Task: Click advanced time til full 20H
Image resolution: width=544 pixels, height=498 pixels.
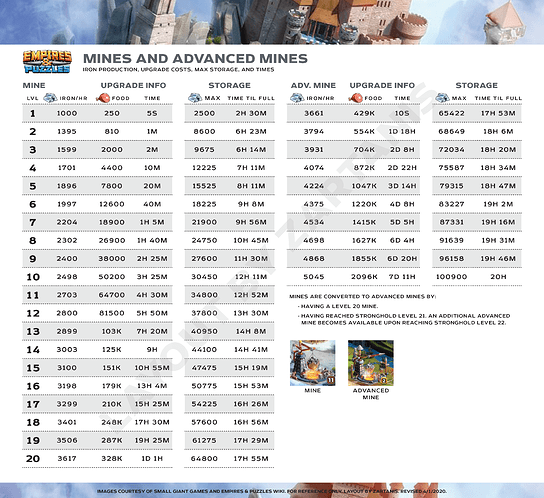Action: 498,277
